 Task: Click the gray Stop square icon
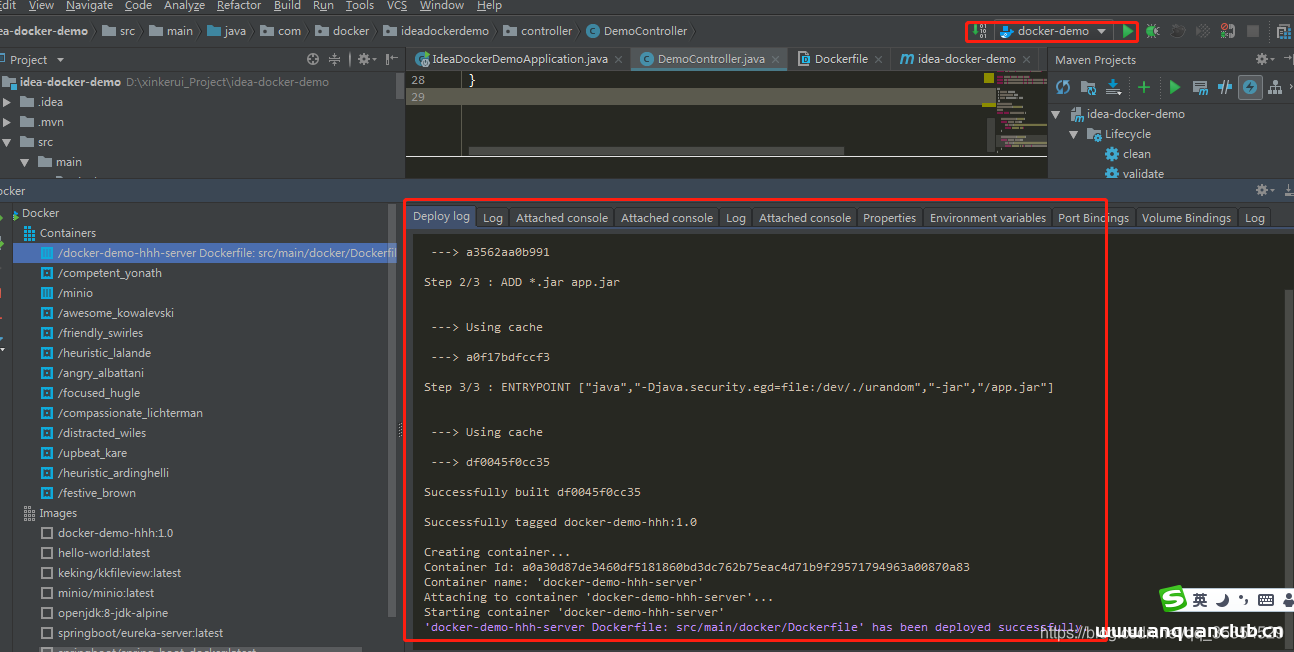[1253, 31]
